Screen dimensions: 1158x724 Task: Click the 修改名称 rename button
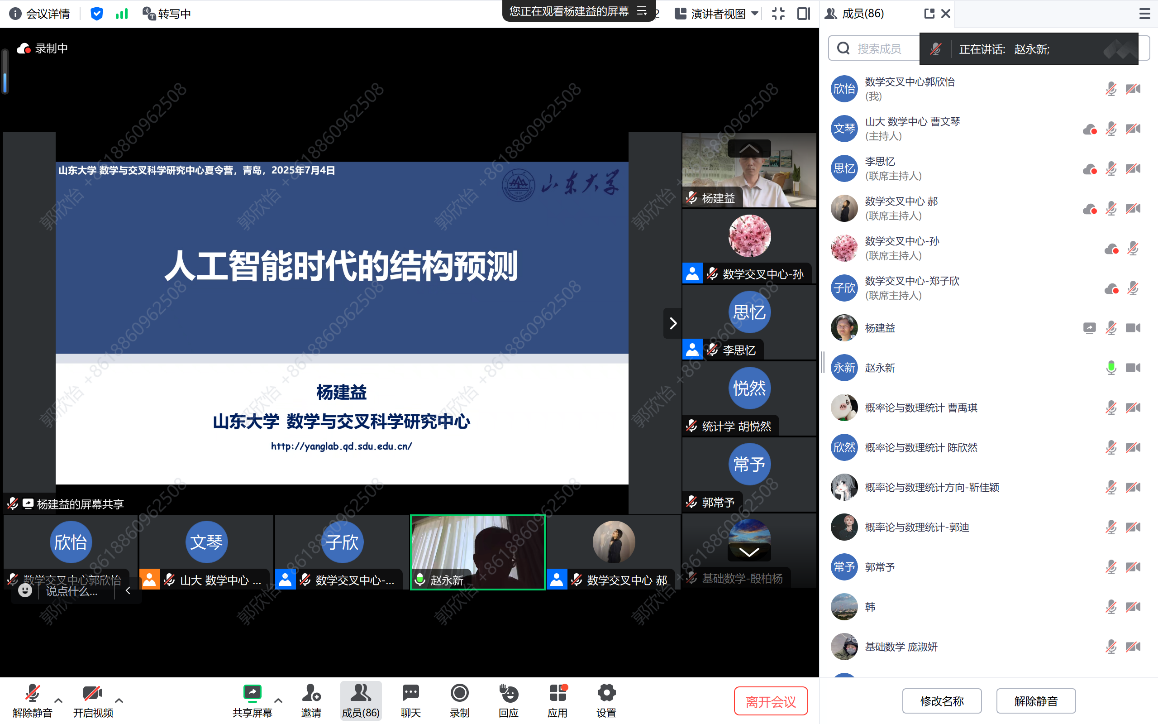click(x=941, y=701)
